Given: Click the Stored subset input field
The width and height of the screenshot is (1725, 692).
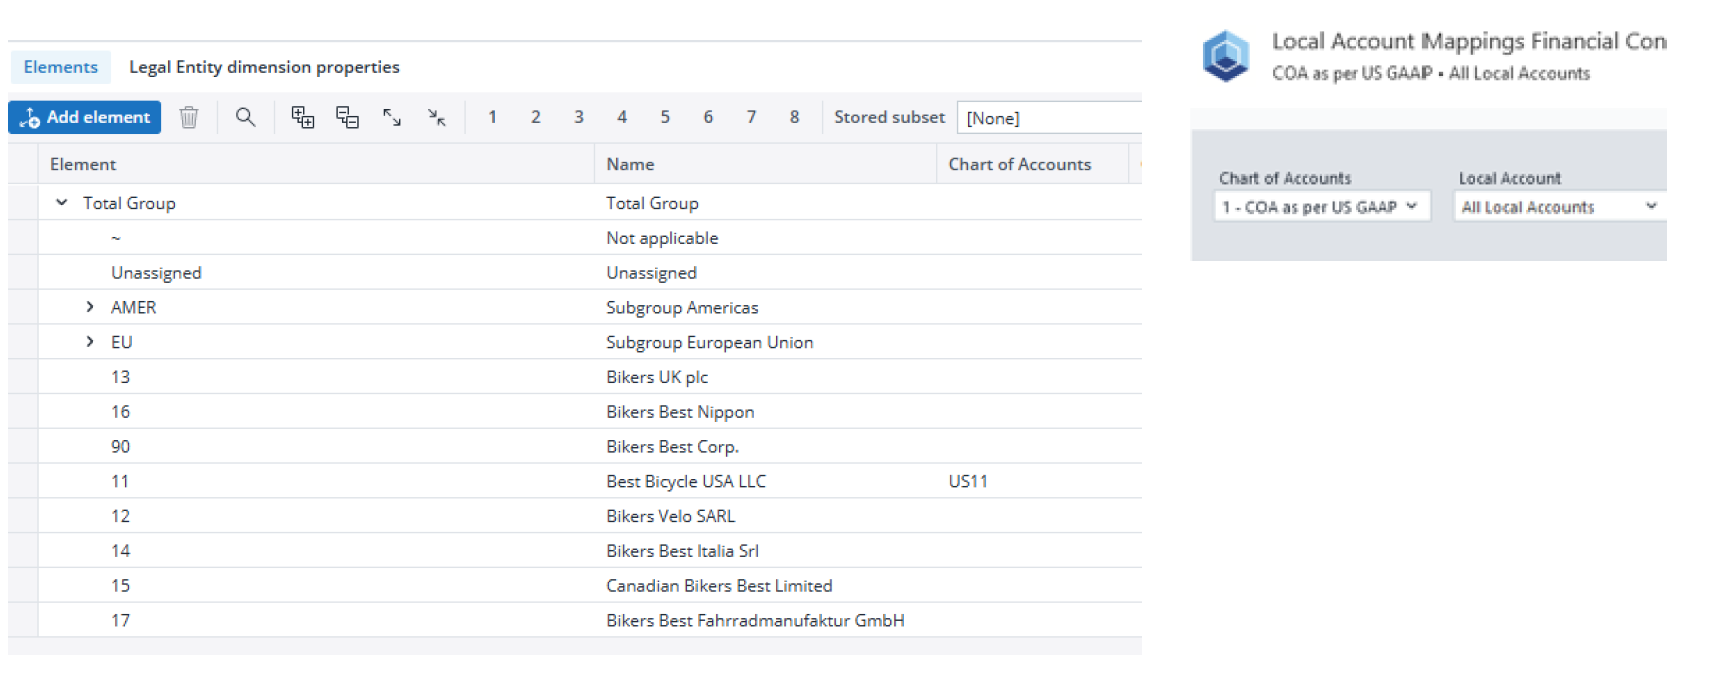Looking at the screenshot, I should point(1048,118).
